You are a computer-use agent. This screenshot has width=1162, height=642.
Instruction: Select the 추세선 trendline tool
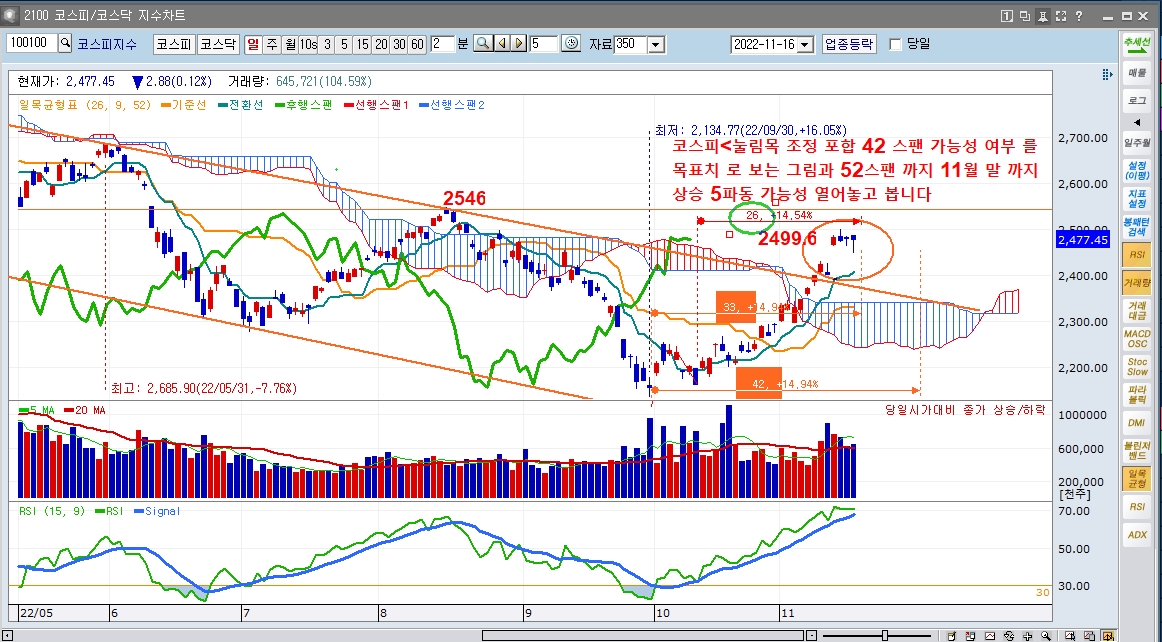coord(1136,43)
